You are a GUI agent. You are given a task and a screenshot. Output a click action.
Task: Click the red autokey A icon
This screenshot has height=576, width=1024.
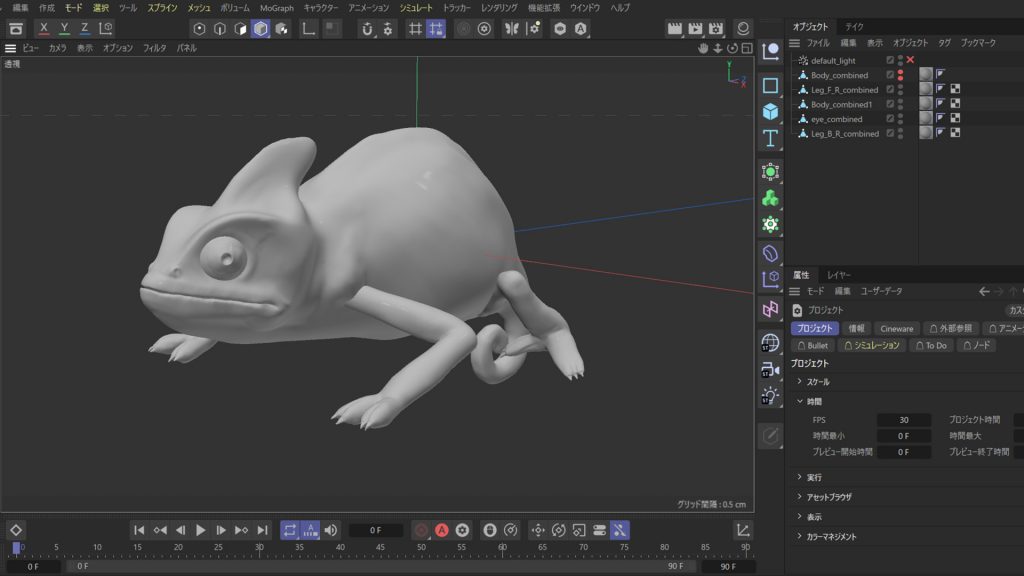[441, 530]
